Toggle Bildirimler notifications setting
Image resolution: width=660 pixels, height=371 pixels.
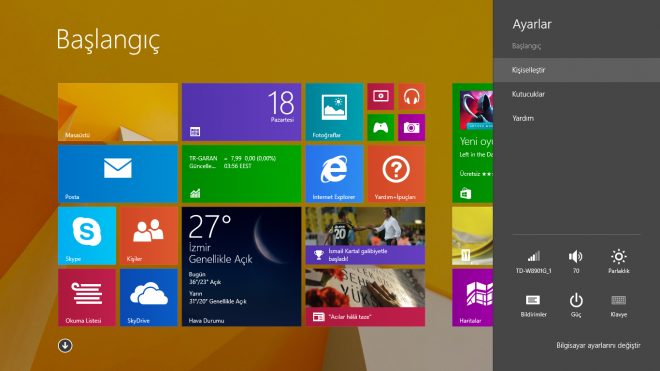coord(533,305)
